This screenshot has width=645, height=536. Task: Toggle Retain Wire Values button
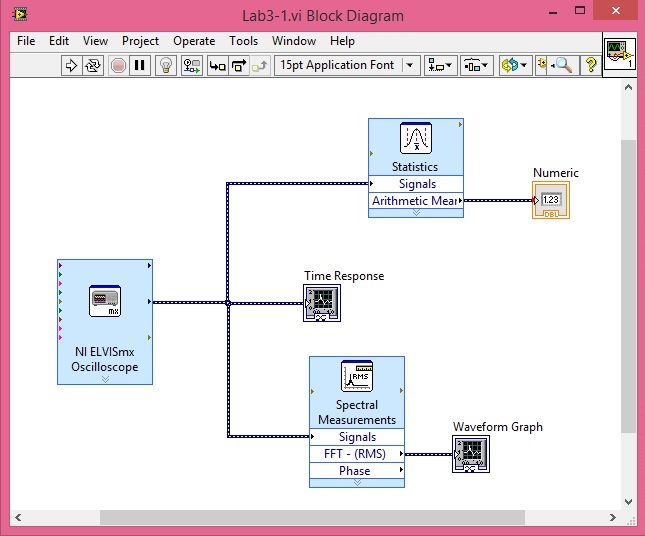click(x=192, y=65)
